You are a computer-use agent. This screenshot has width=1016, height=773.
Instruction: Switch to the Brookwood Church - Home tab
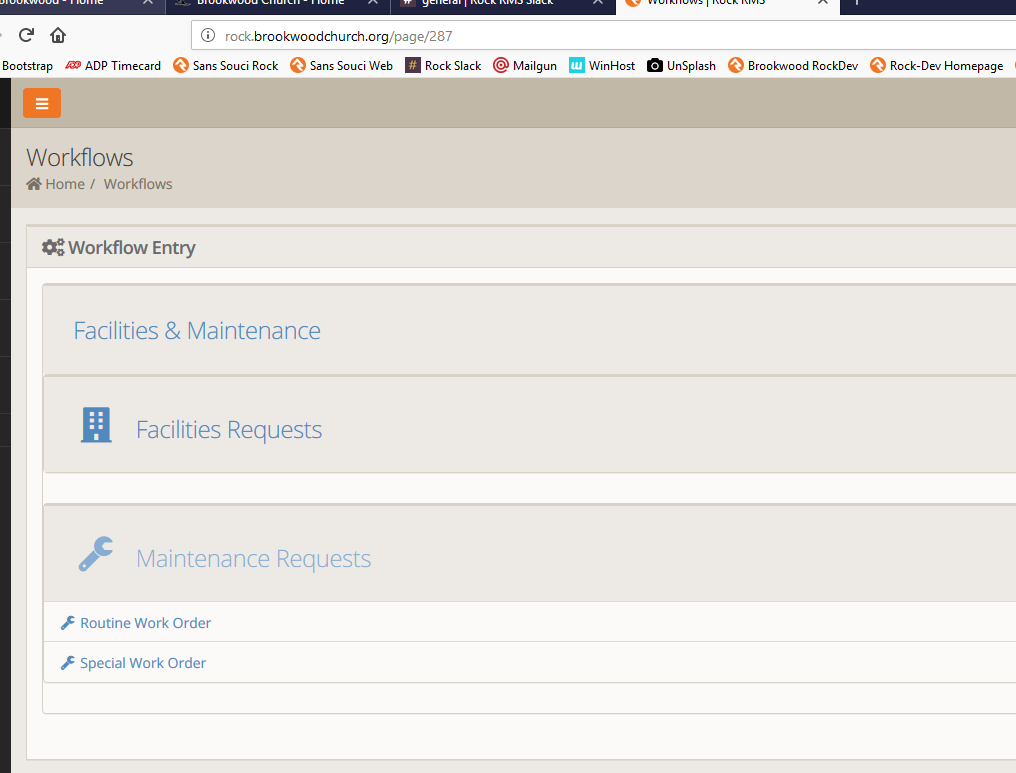(x=270, y=3)
